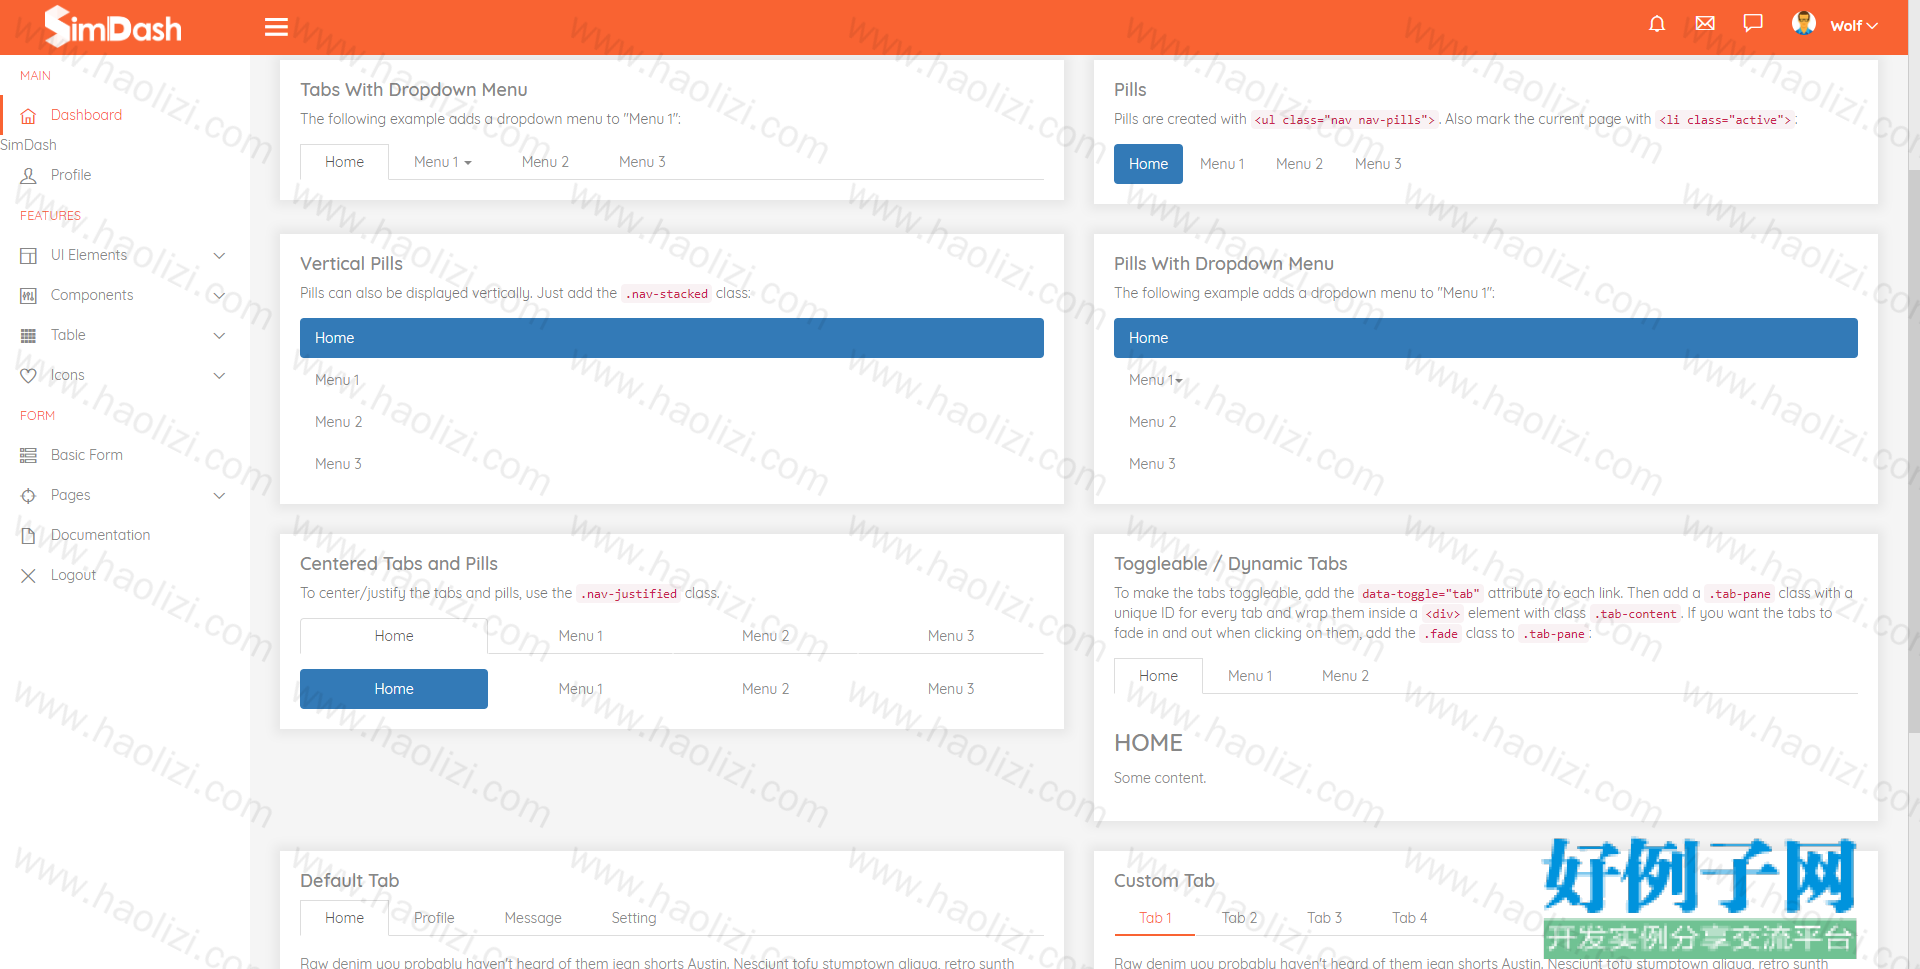Open the mail envelope icon
The width and height of the screenshot is (1920, 969).
click(1705, 23)
